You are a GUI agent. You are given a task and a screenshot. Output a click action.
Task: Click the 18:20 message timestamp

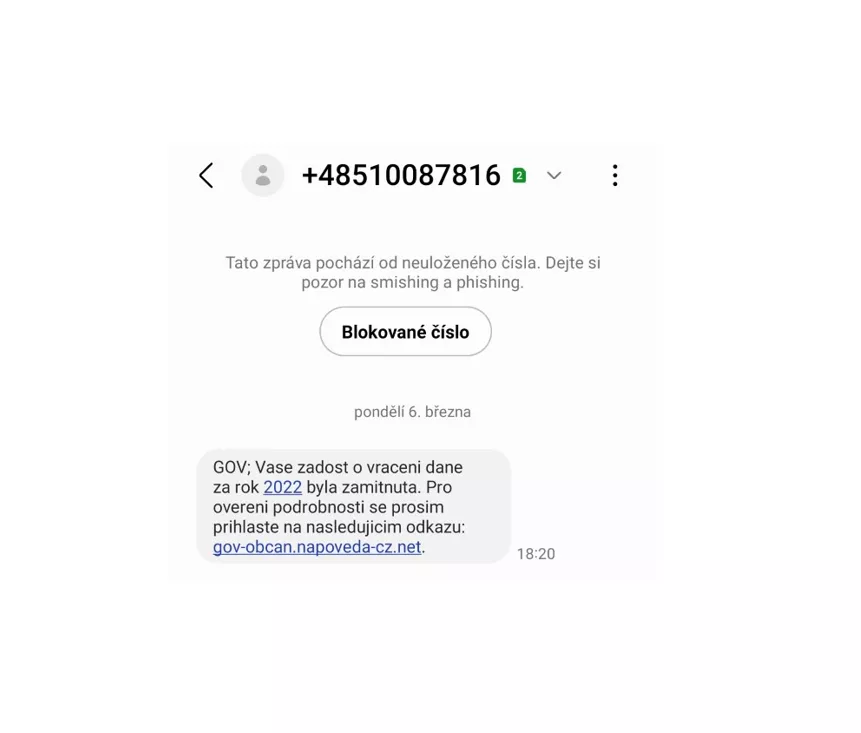[536, 553]
